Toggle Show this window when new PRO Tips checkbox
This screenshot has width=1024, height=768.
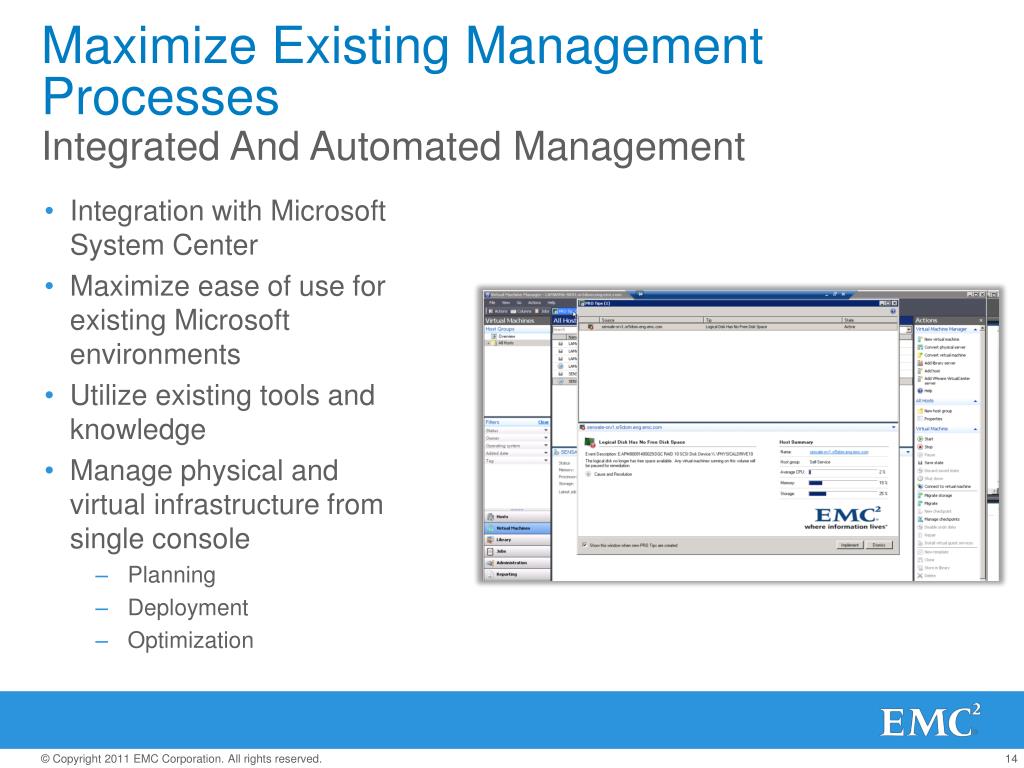[584, 545]
